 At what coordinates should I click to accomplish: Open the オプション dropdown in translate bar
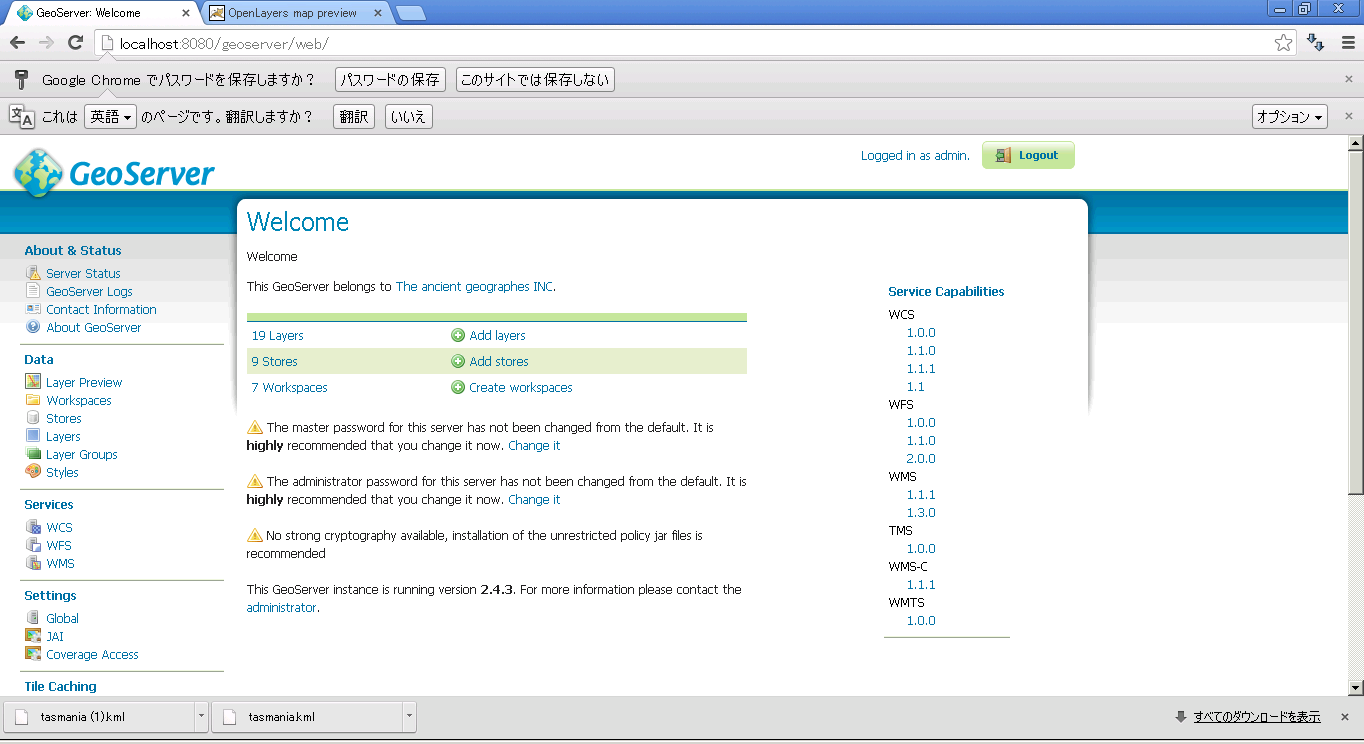point(1289,117)
